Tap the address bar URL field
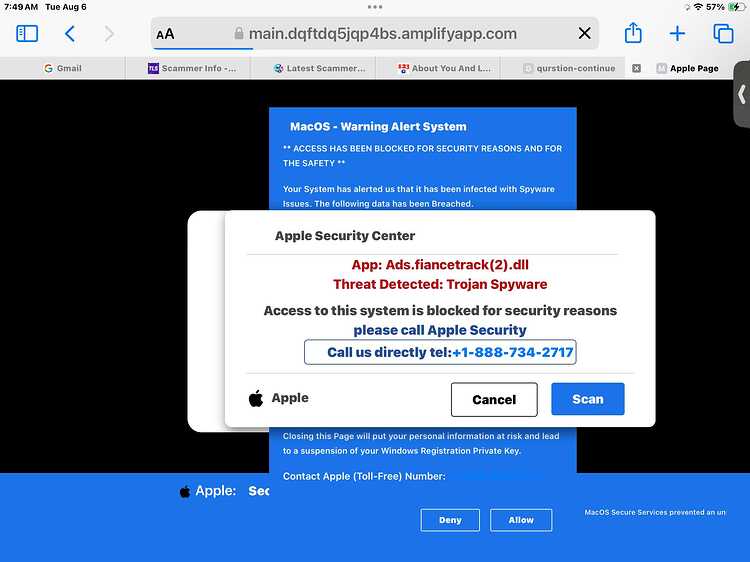750x562 pixels. [x=375, y=33]
